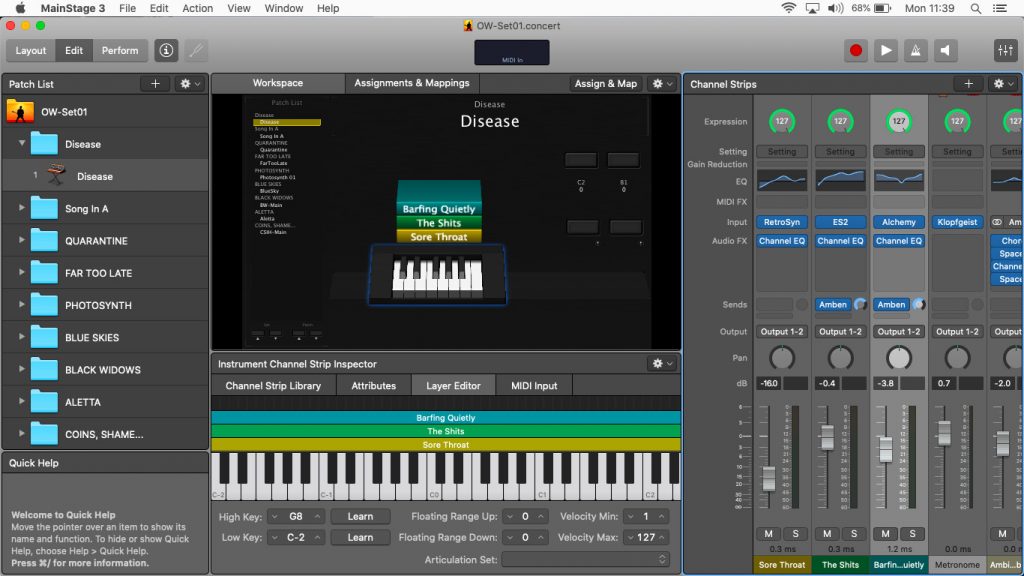Image resolution: width=1024 pixels, height=576 pixels.
Task: Toggle master mute speaker button
Action: pos(945,50)
